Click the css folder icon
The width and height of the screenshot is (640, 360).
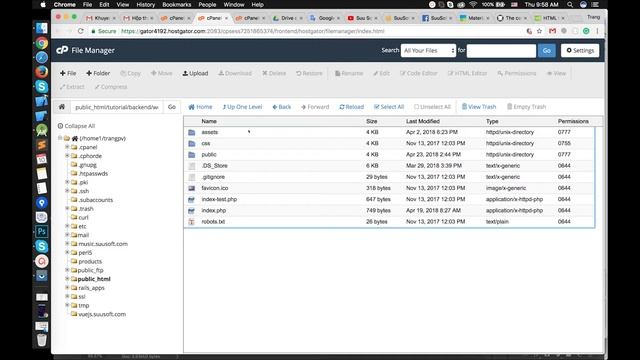click(x=191, y=144)
